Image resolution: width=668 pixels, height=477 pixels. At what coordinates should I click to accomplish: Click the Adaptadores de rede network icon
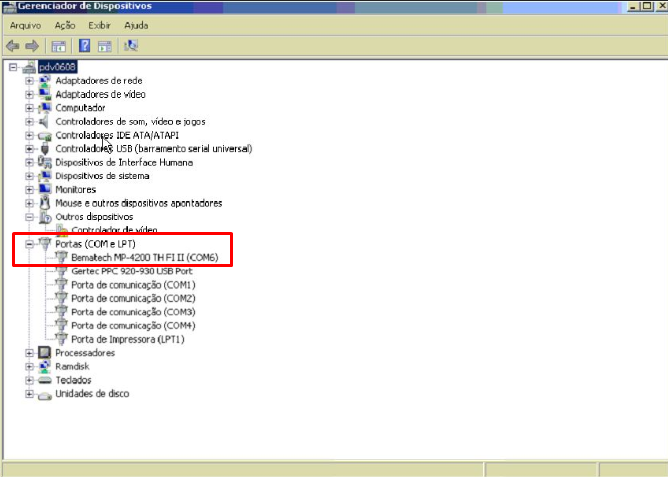45,80
